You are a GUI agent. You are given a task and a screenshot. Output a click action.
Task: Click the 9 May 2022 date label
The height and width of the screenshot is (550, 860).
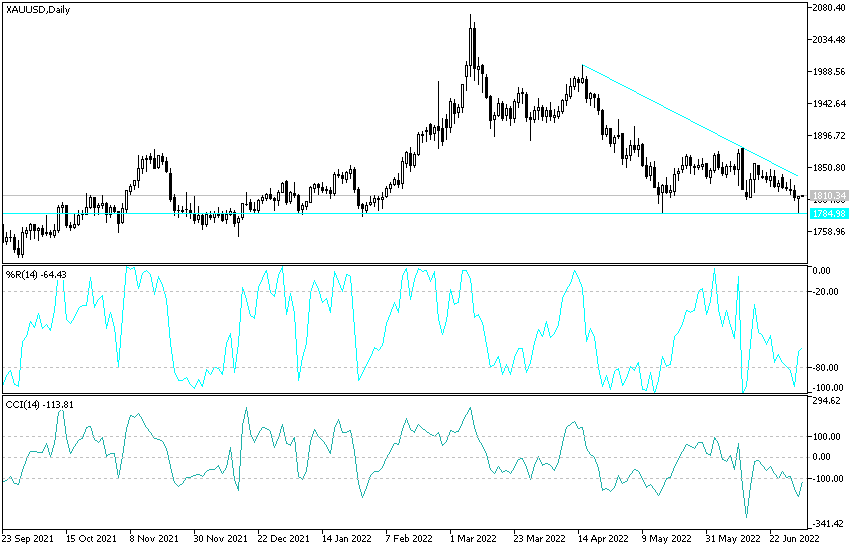(x=666, y=538)
